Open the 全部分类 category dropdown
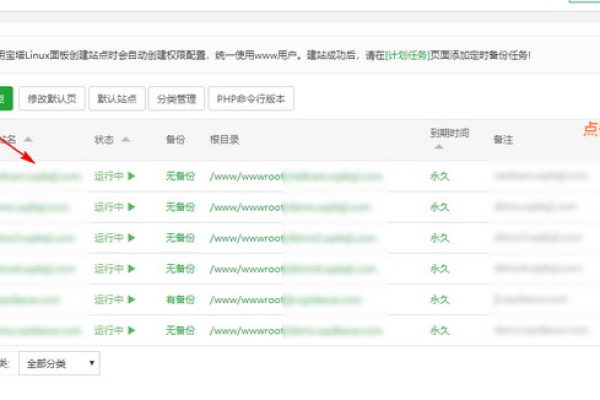Viewport: 600px width, 400px height. [x=59, y=364]
